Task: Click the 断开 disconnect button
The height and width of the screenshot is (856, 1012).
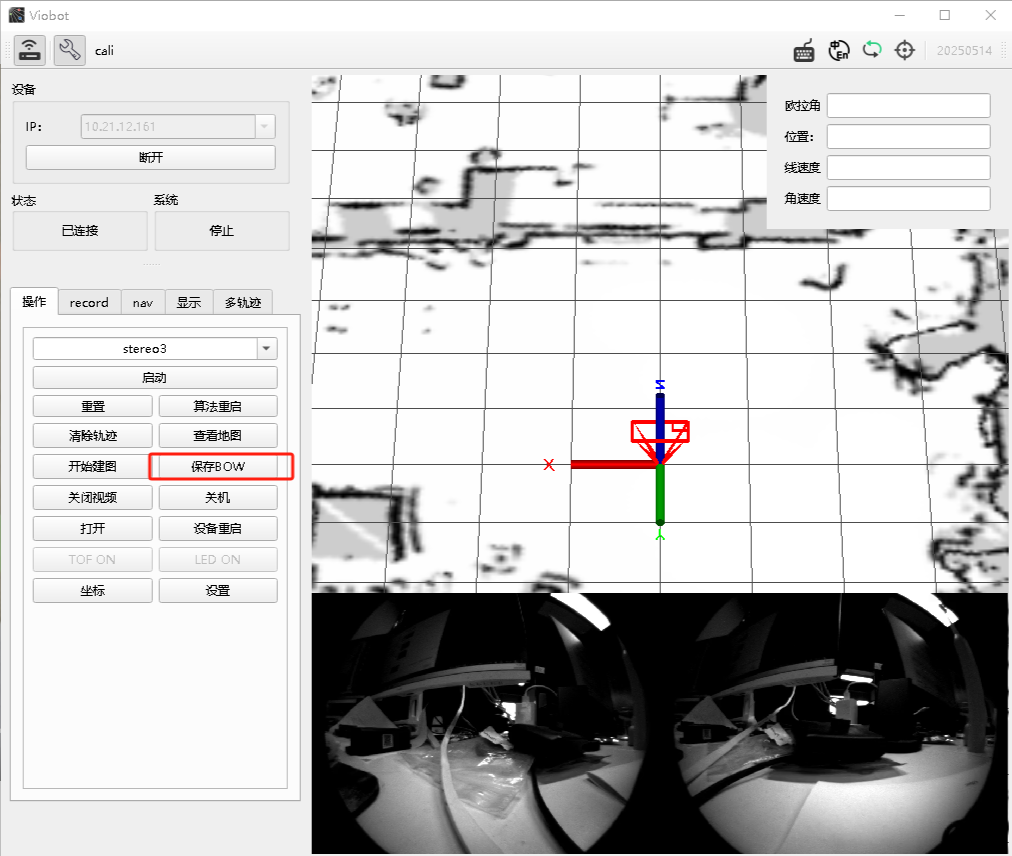Action: [150, 158]
